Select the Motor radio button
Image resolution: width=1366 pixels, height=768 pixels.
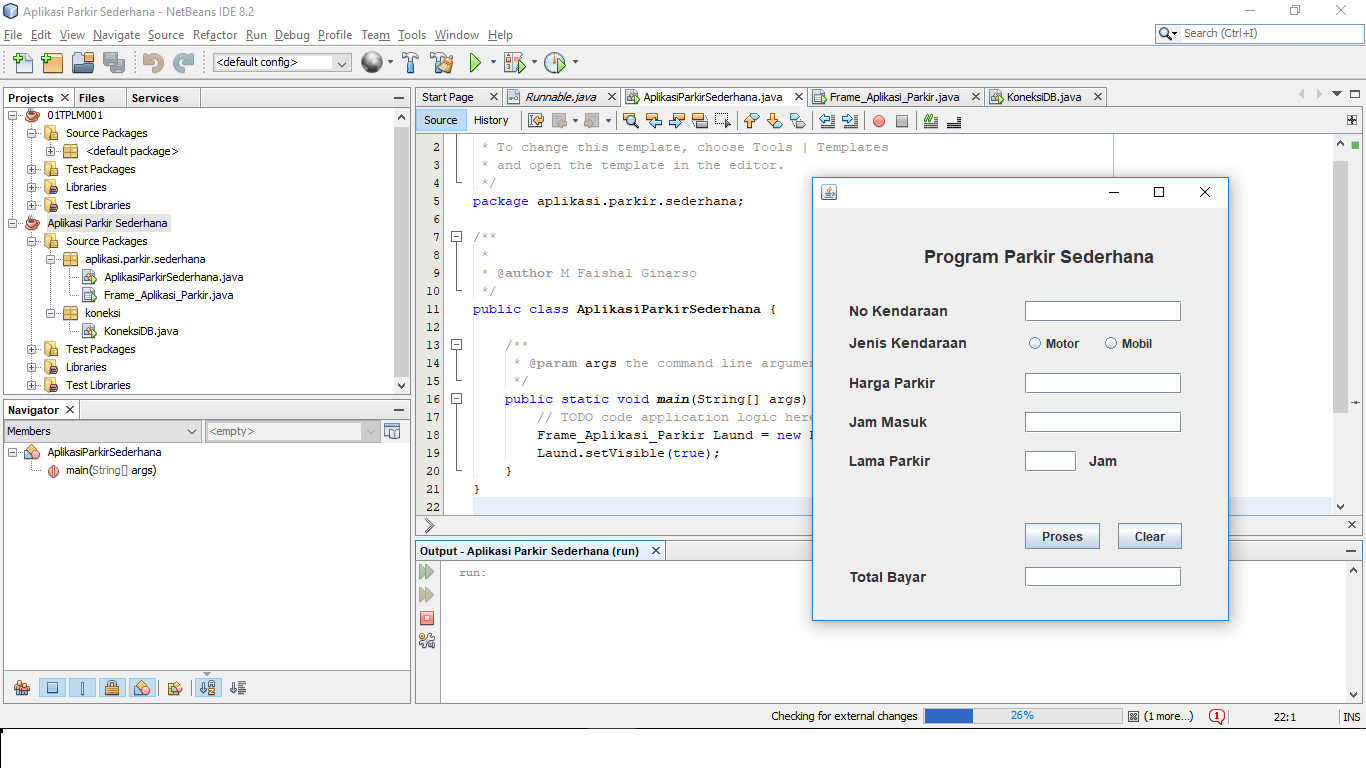coord(1035,343)
